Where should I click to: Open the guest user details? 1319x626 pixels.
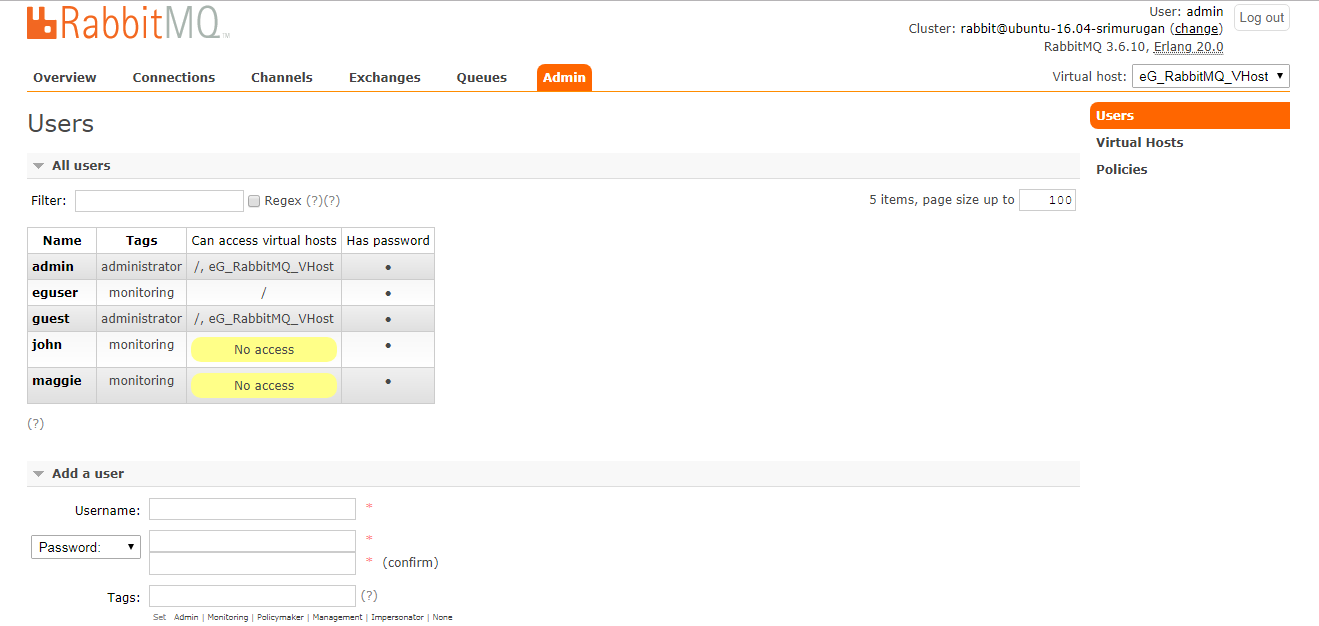(51, 319)
